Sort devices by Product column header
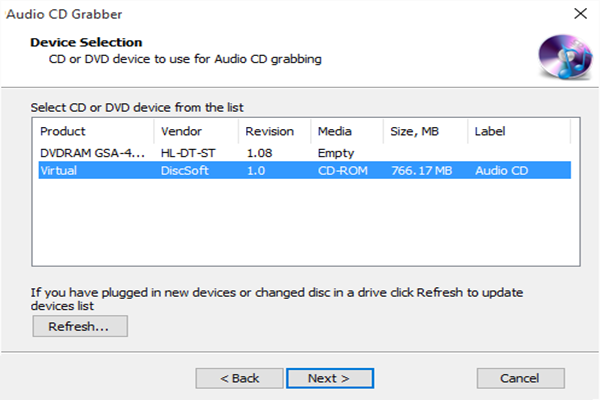Image resolution: width=600 pixels, height=400 pixels. point(94,131)
